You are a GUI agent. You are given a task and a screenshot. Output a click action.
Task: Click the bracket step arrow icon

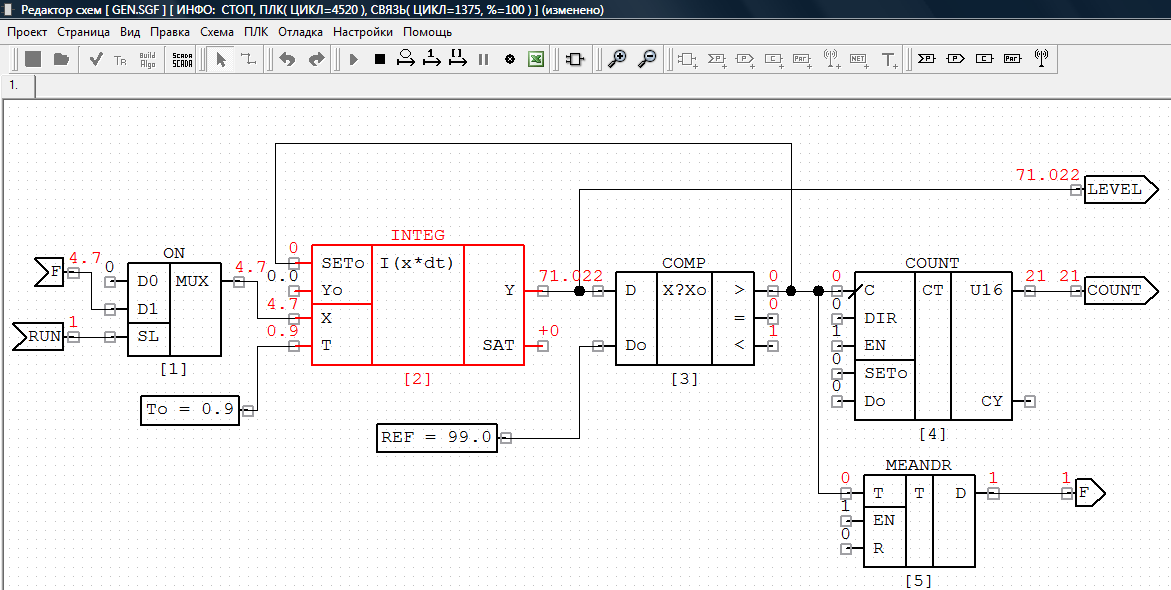(458, 58)
